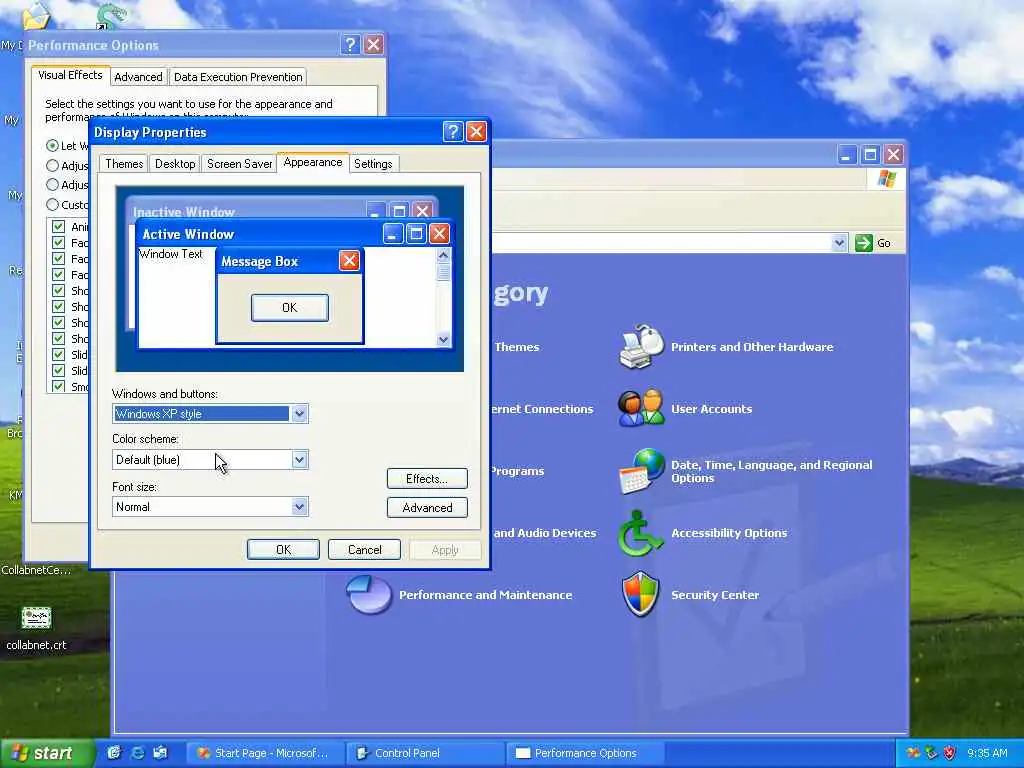Open the Font size dropdown
This screenshot has height=768, width=1024.
click(x=299, y=507)
